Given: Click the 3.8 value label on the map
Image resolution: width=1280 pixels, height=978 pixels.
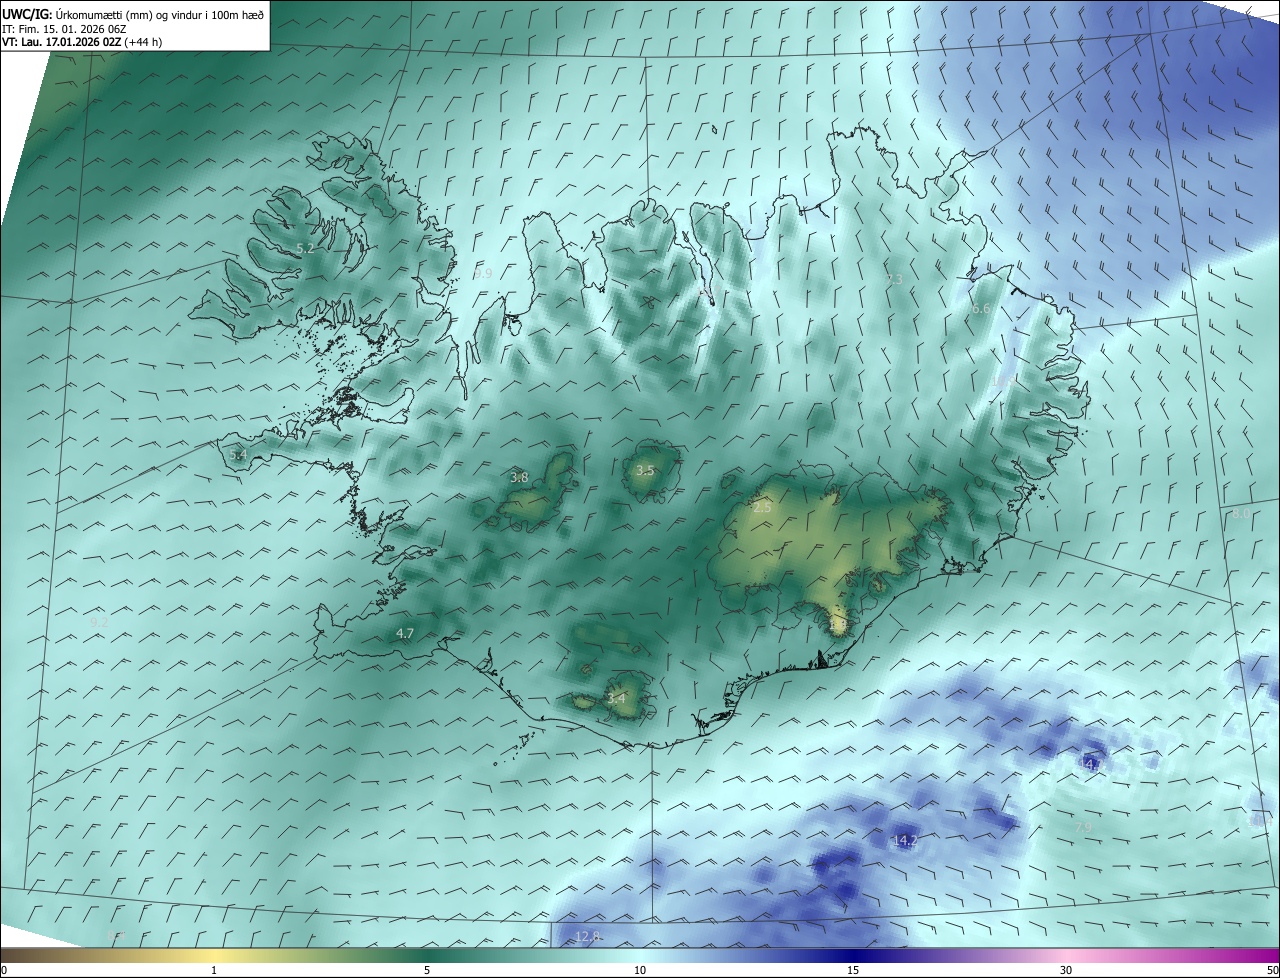Looking at the screenshot, I should pyautogui.click(x=519, y=478).
